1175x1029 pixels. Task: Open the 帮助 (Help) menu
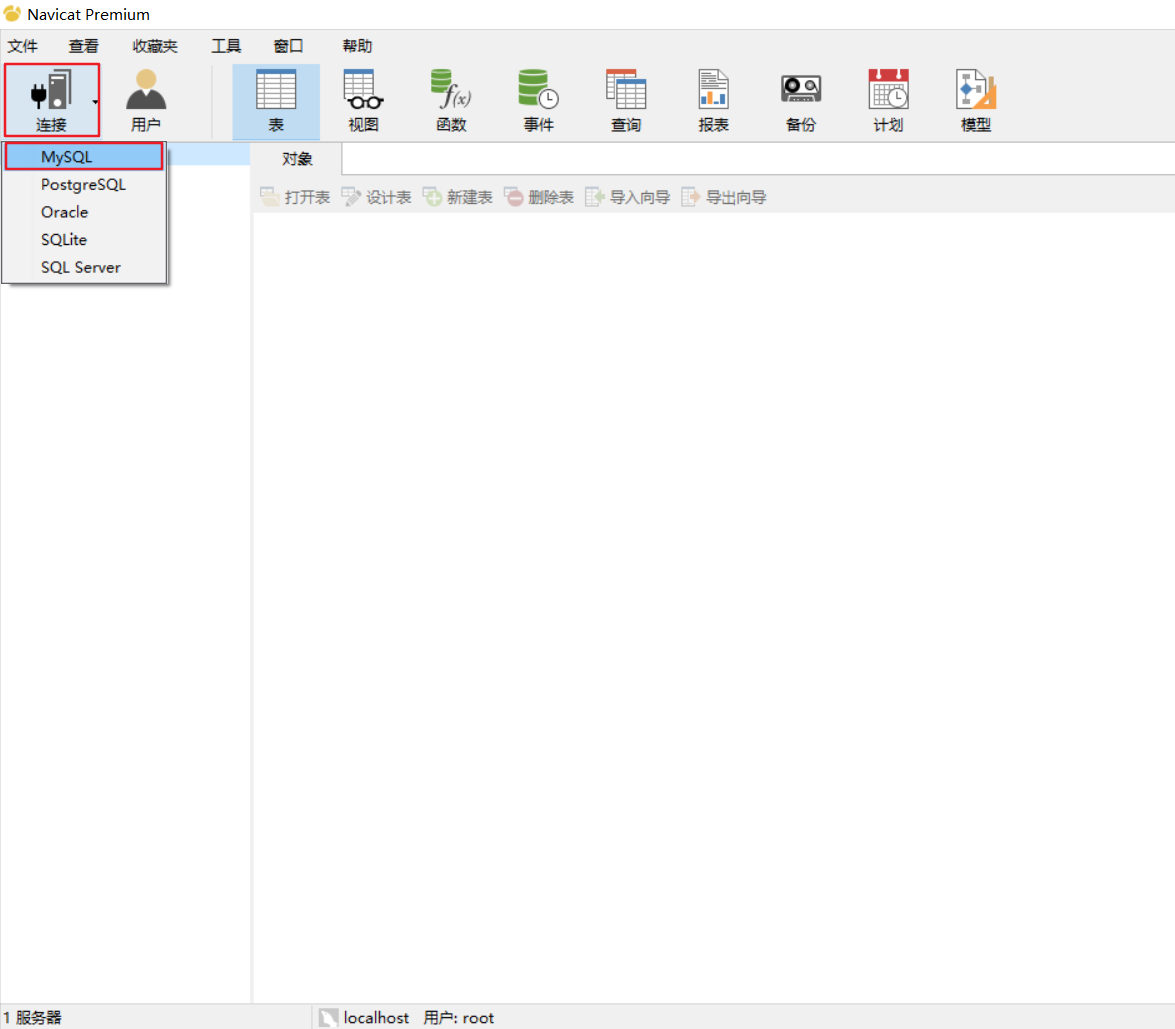(357, 46)
